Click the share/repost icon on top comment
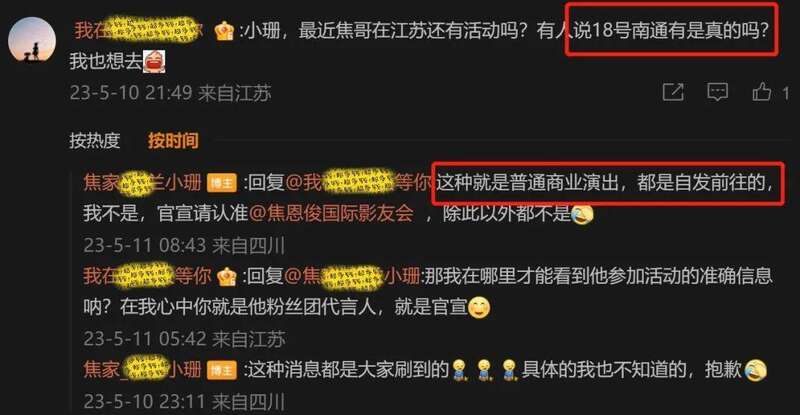 [x=673, y=92]
